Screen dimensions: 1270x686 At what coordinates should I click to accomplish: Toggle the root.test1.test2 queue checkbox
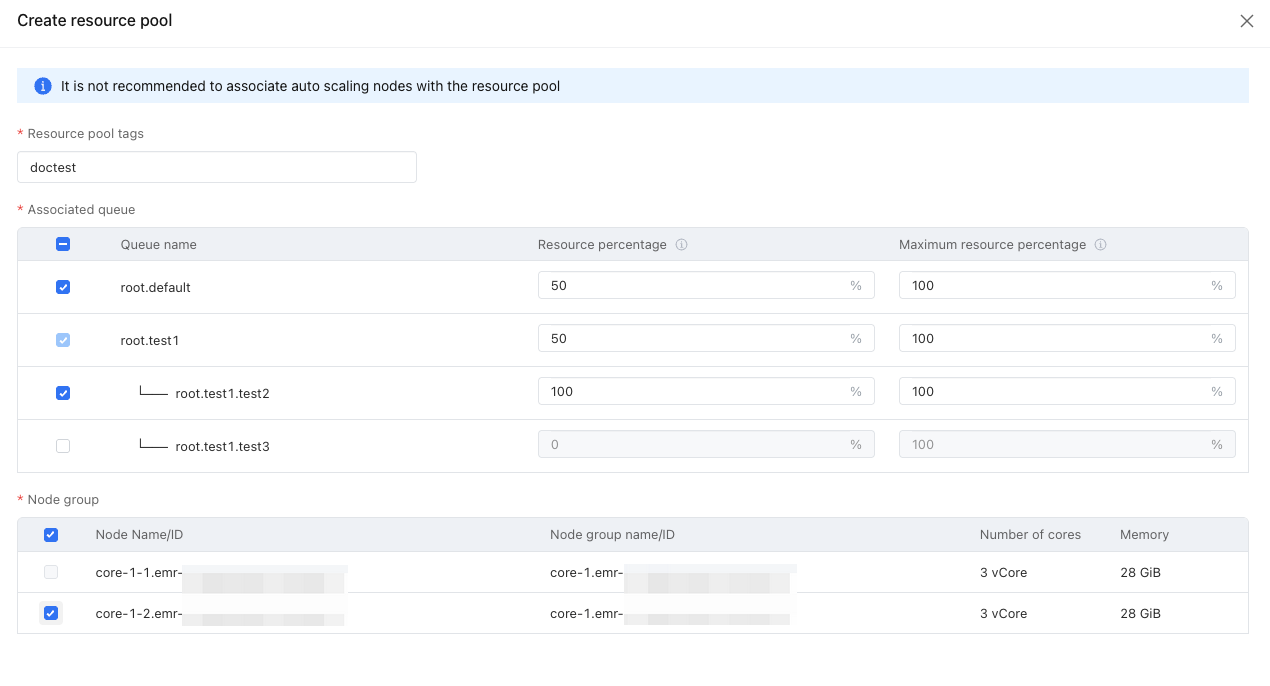click(x=63, y=393)
